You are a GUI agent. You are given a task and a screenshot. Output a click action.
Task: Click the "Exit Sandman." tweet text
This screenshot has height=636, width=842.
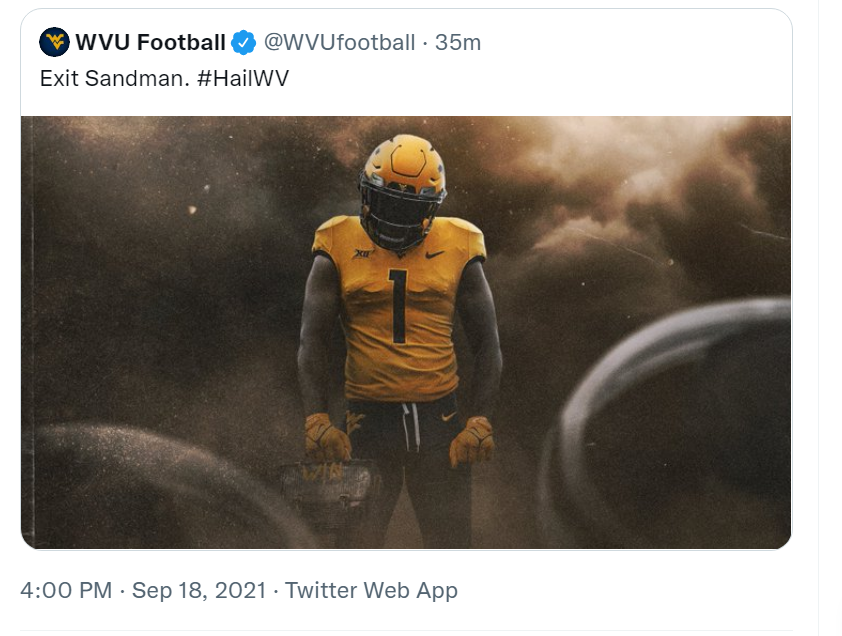click(x=114, y=78)
